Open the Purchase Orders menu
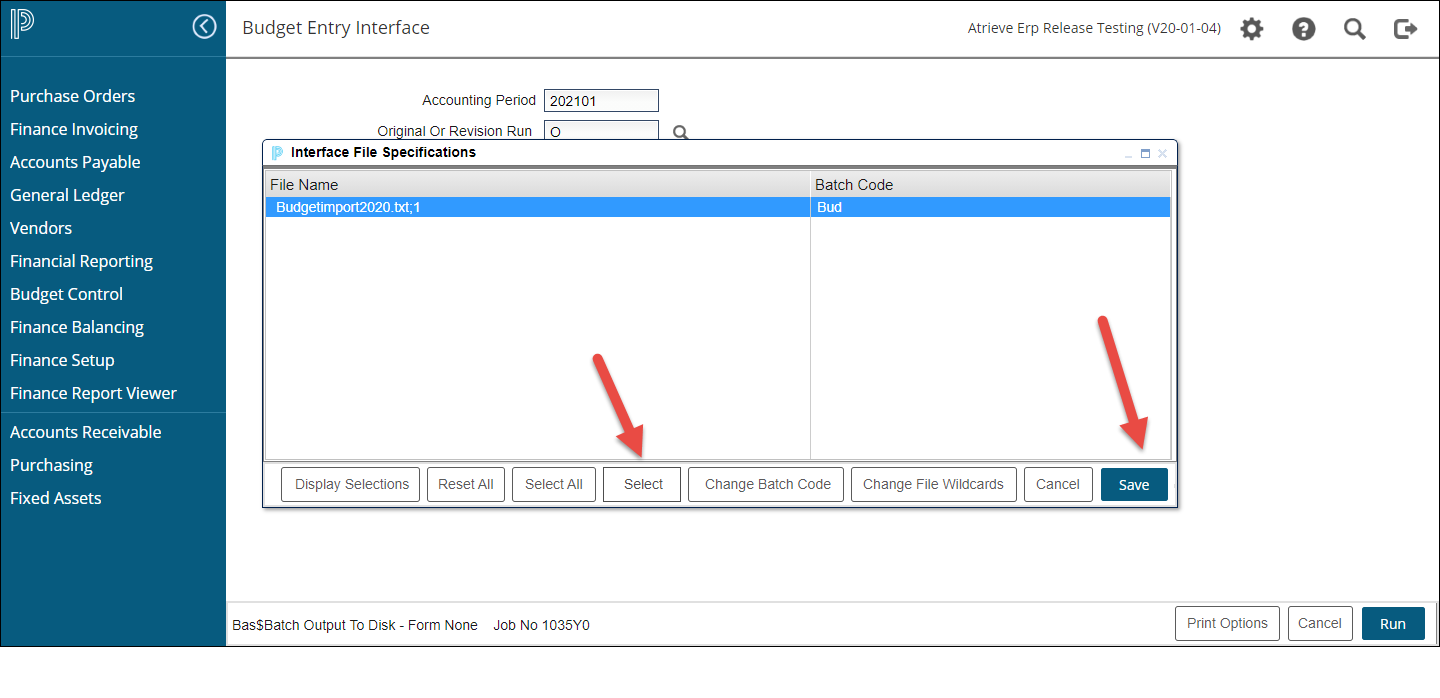The height and width of the screenshot is (698, 1440). click(73, 96)
